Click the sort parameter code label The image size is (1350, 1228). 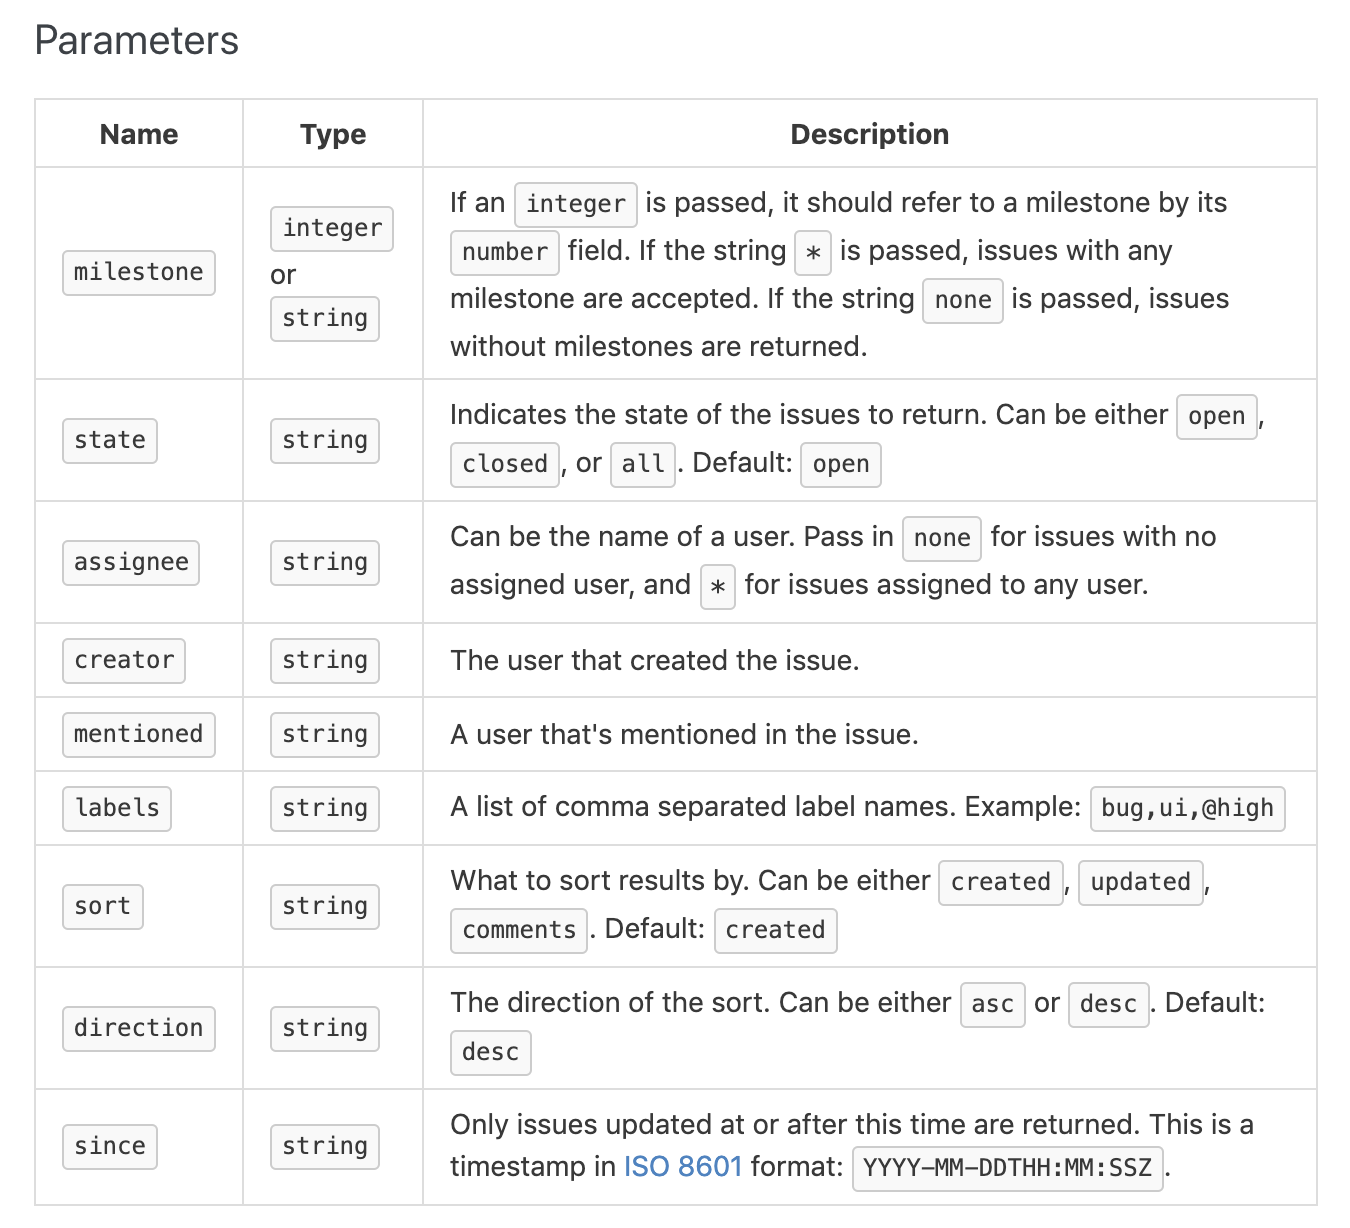(x=102, y=906)
